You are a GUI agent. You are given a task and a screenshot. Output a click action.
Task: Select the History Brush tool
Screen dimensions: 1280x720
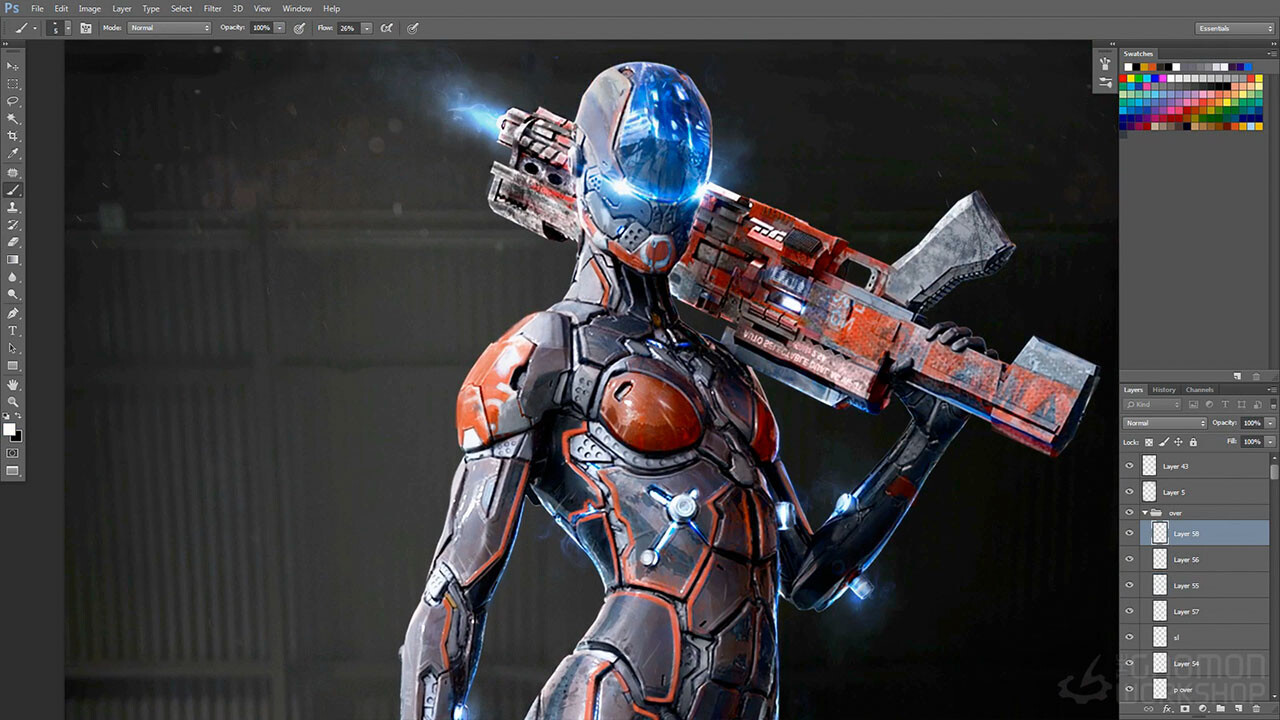pyautogui.click(x=13, y=225)
